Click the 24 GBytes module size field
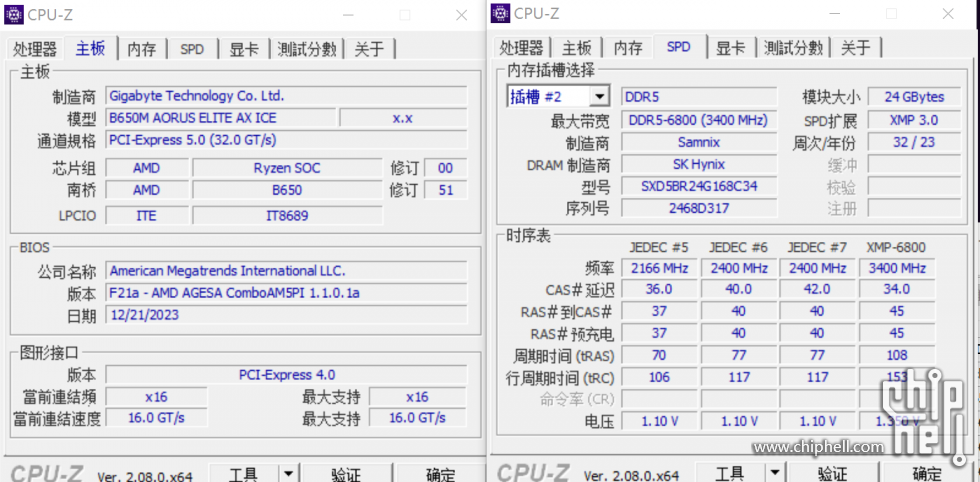This screenshot has width=980, height=482. [x=914, y=97]
